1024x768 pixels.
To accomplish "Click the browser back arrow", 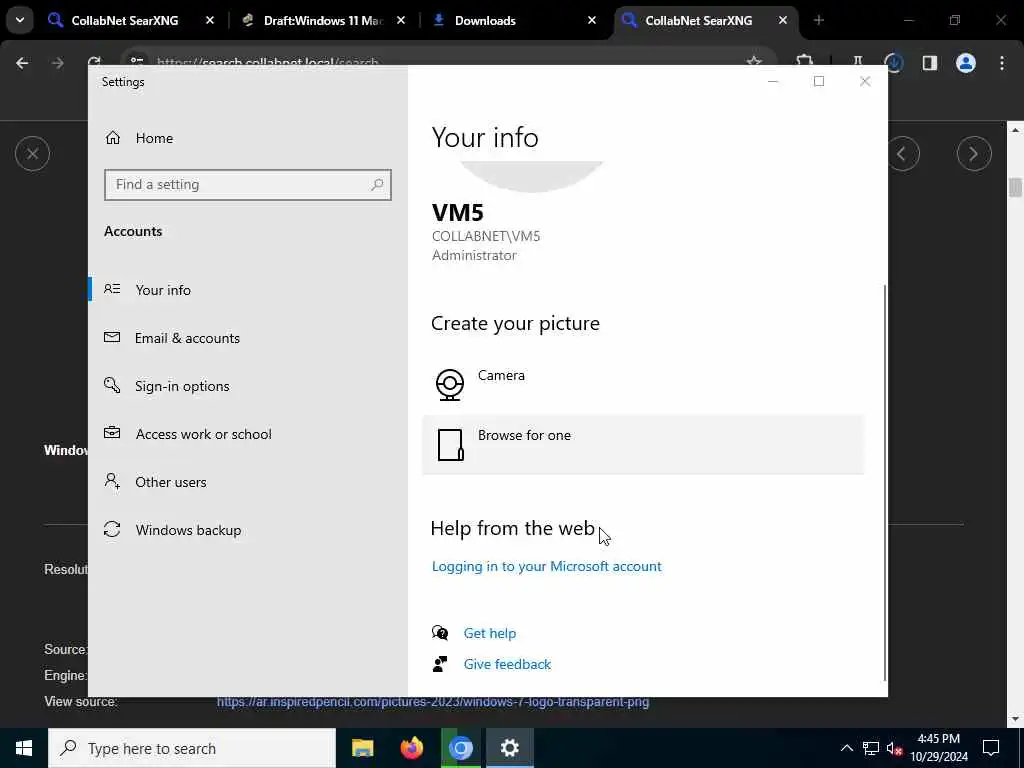I will tap(22, 63).
